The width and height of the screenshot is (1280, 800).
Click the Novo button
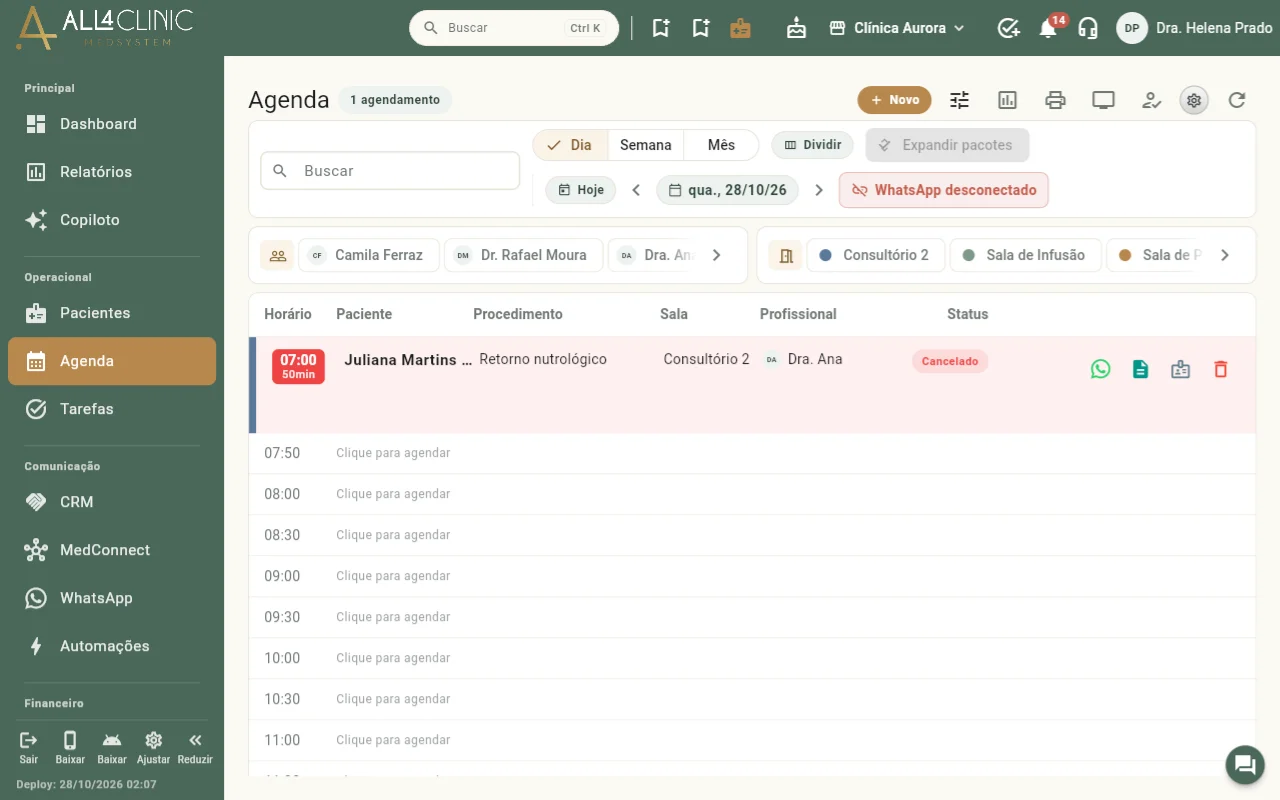894,100
